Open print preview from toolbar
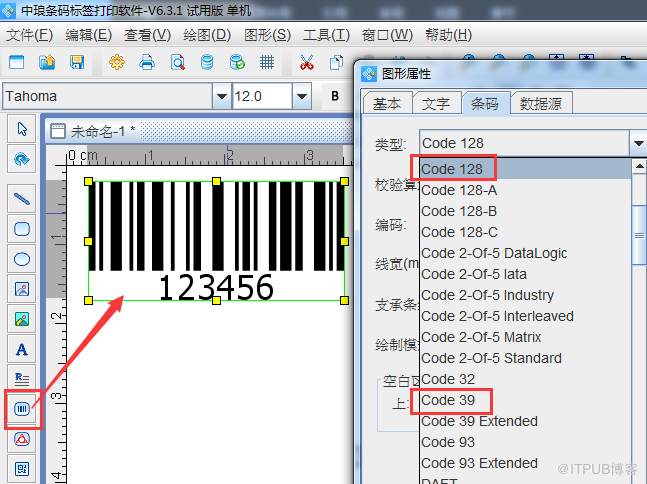Image resolution: width=647 pixels, height=484 pixels. pyautogui.click(x=177, y=62)
